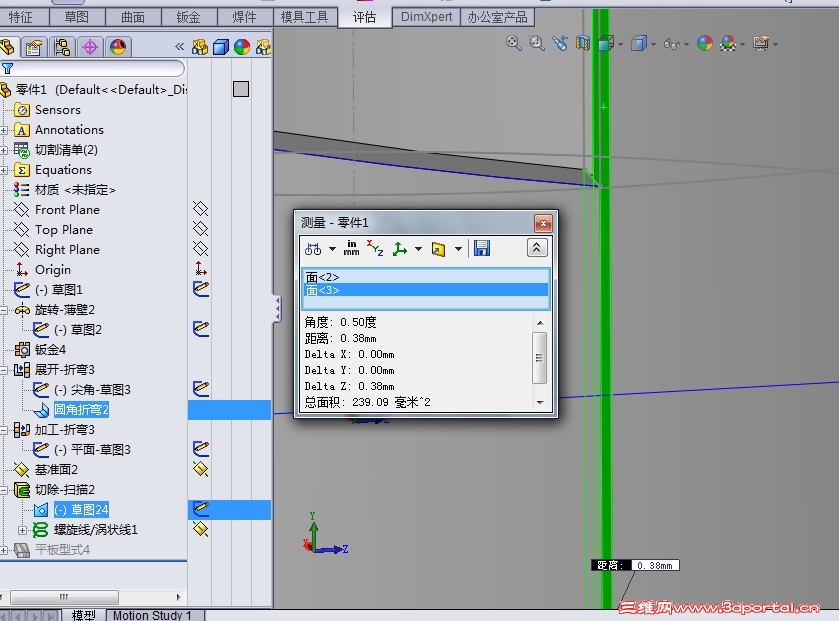Switch to the 焊件 tab
The width and height of the screenshot is (839, 621).
click(x=245, y=18)
